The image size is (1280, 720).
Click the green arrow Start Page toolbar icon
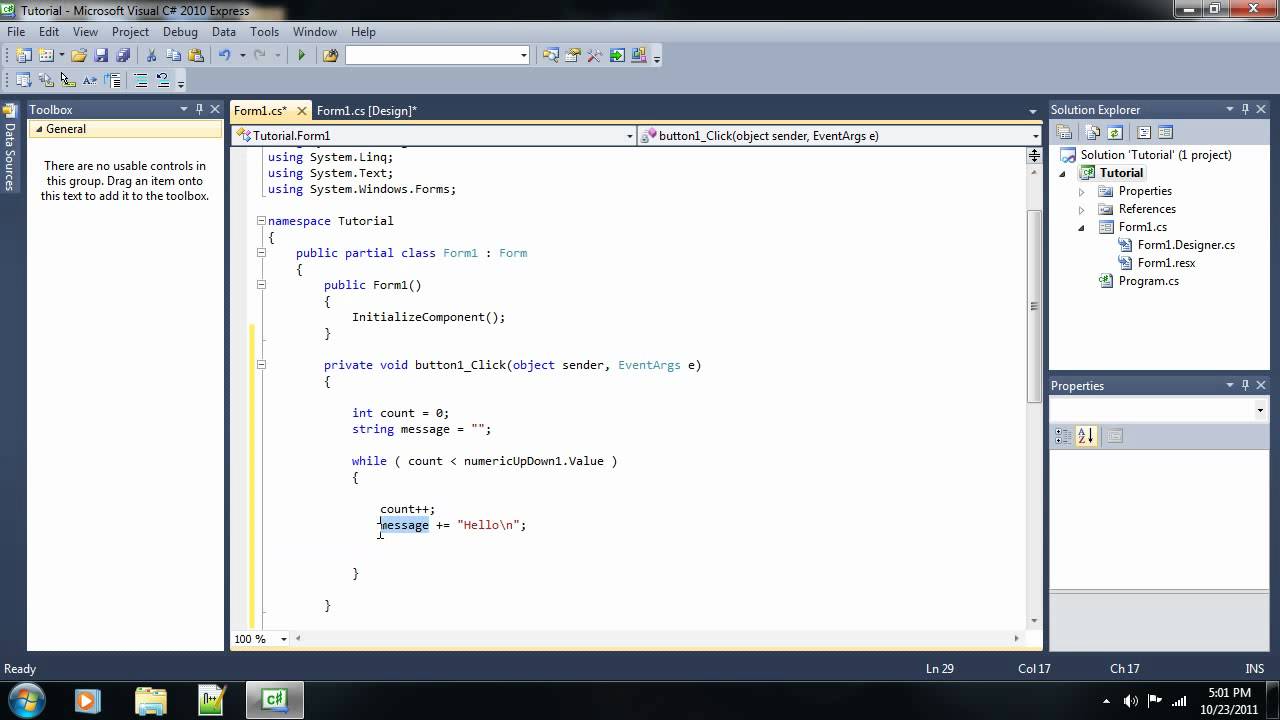pos(617,56)
